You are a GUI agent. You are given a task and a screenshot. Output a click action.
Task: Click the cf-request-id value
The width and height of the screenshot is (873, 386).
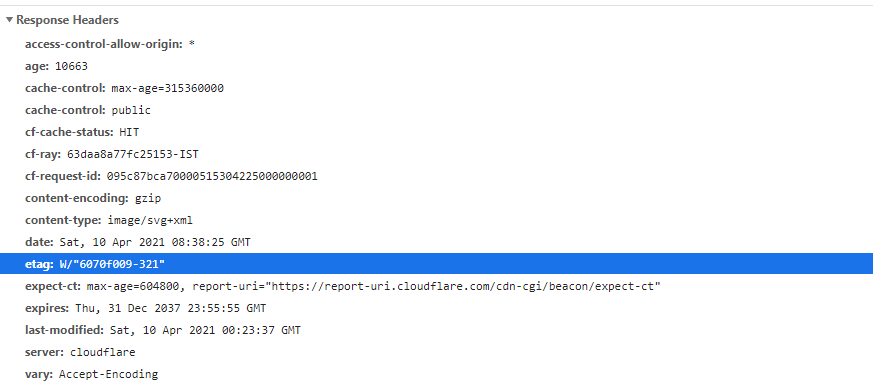click(x=212, y=177)
